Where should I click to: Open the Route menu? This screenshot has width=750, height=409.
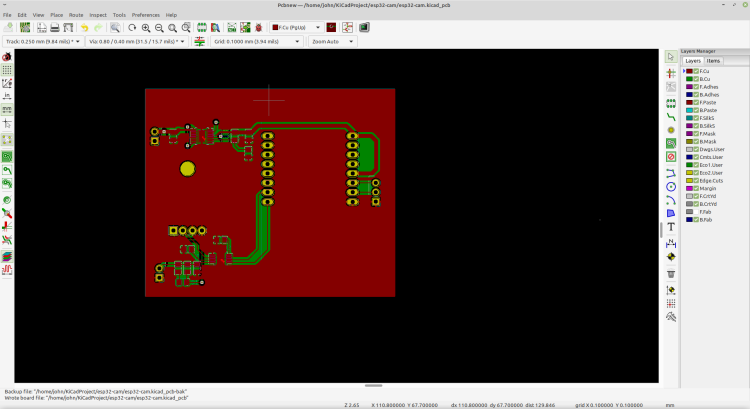pos(76,15)
